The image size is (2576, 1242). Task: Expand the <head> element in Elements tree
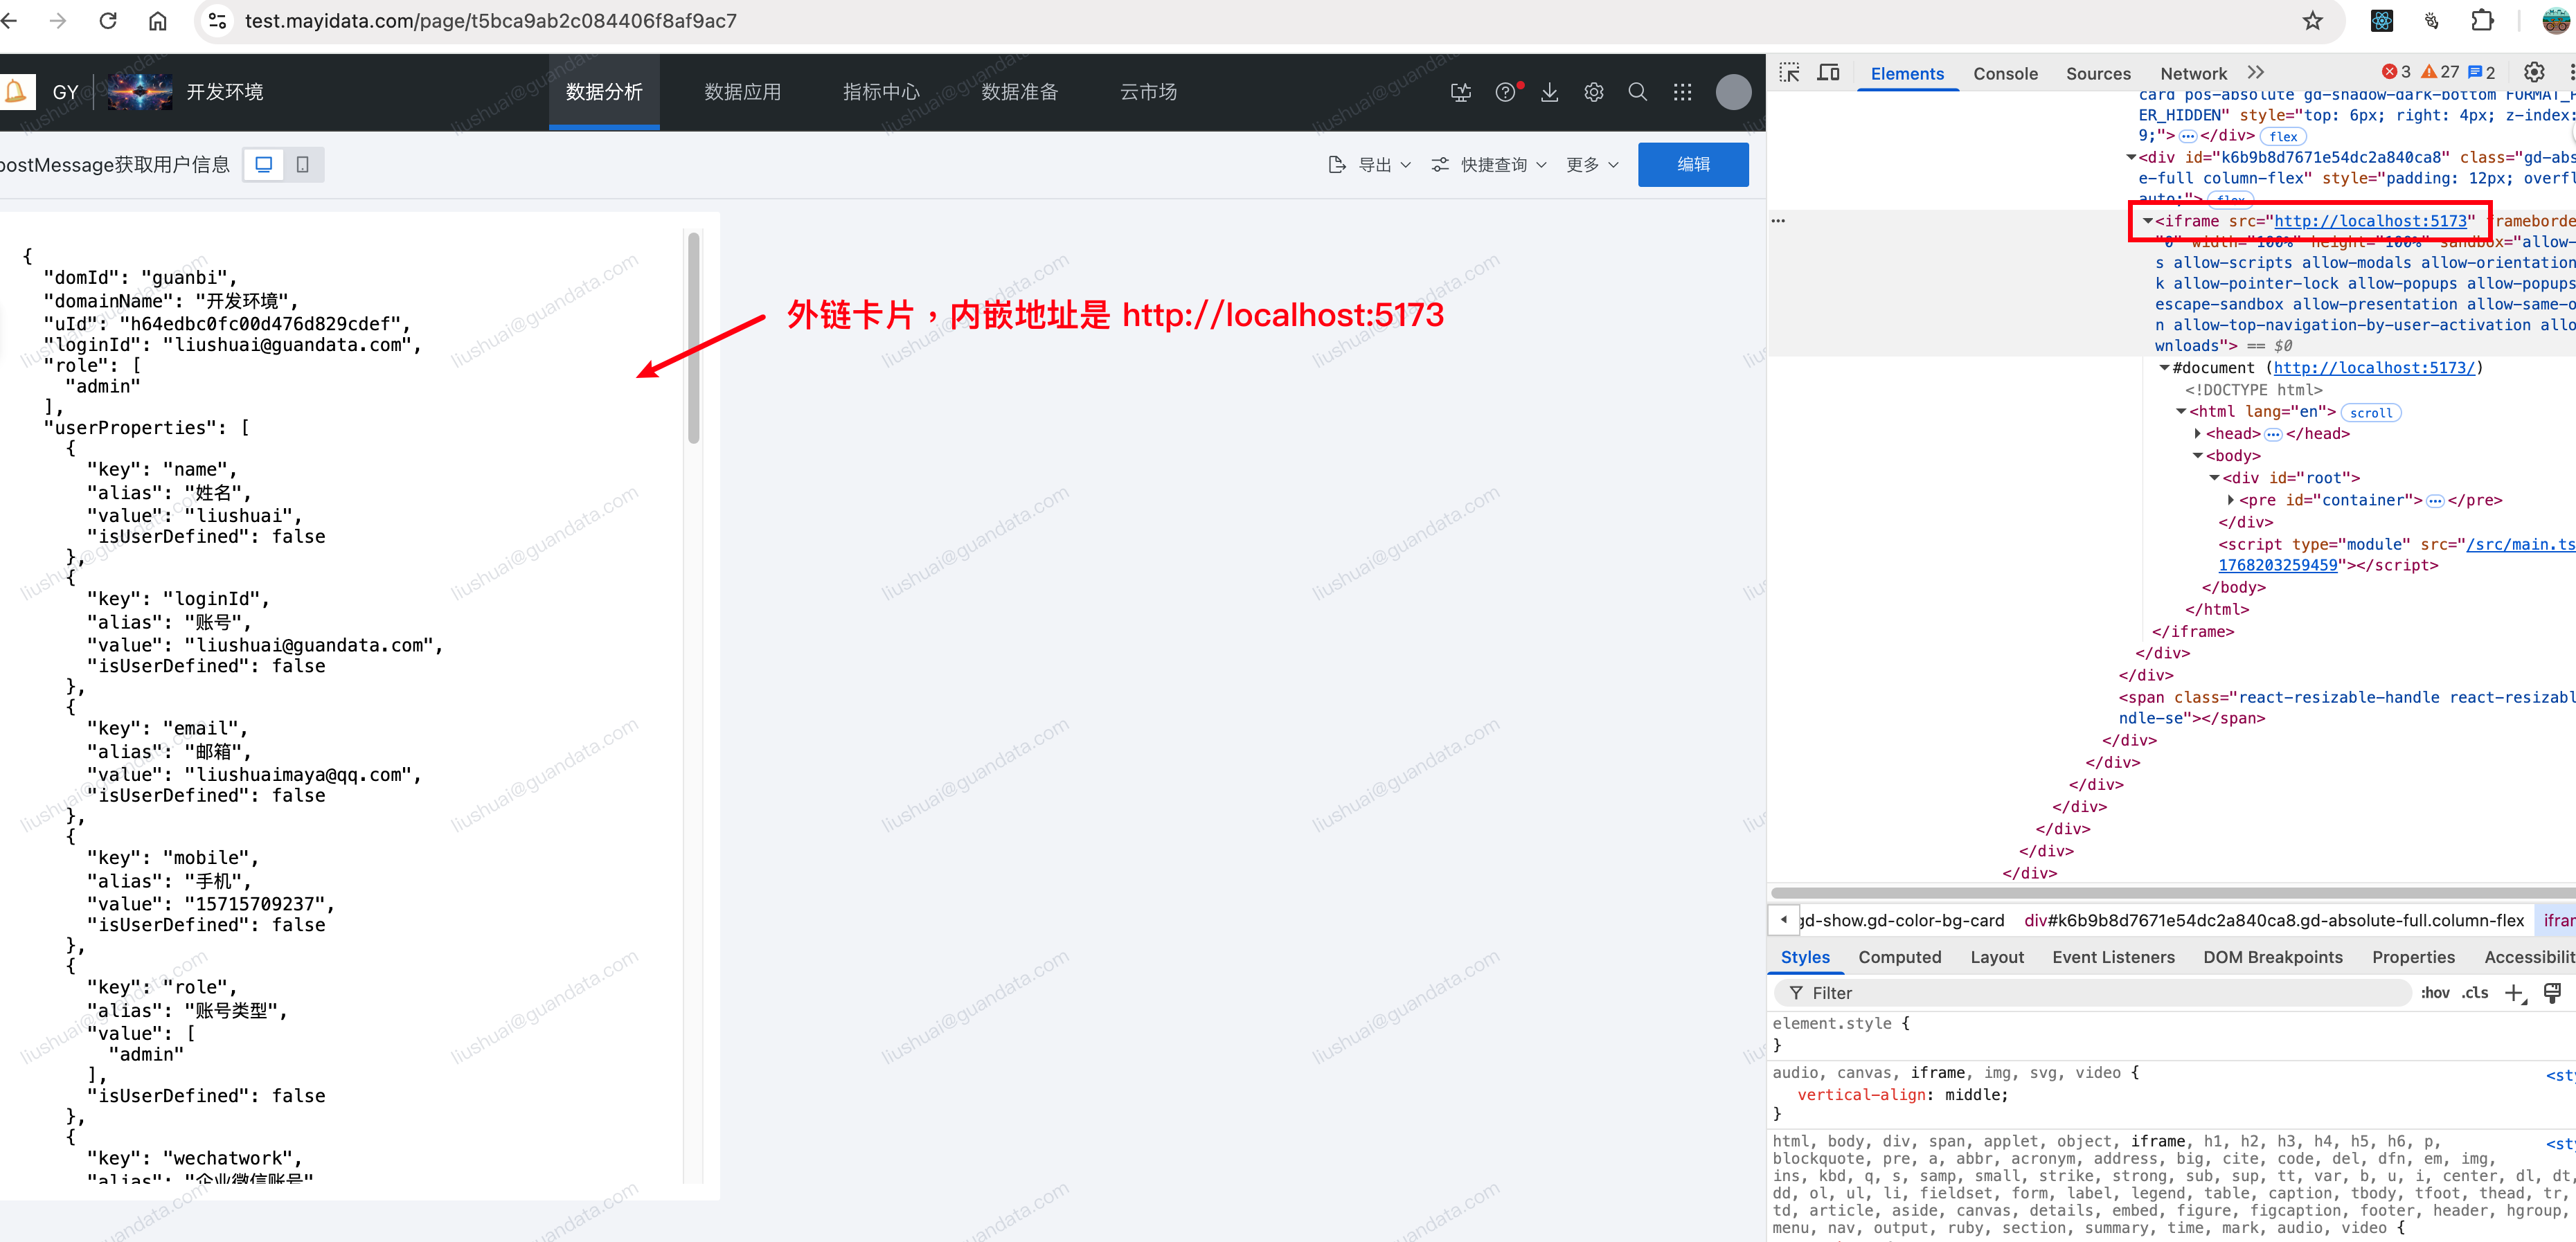(2197, 433)
